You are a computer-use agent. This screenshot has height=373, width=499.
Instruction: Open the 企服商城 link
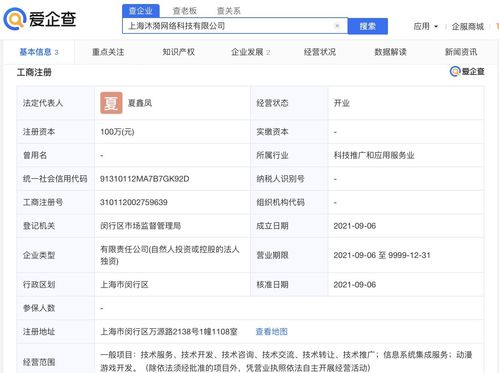[468, 27]
